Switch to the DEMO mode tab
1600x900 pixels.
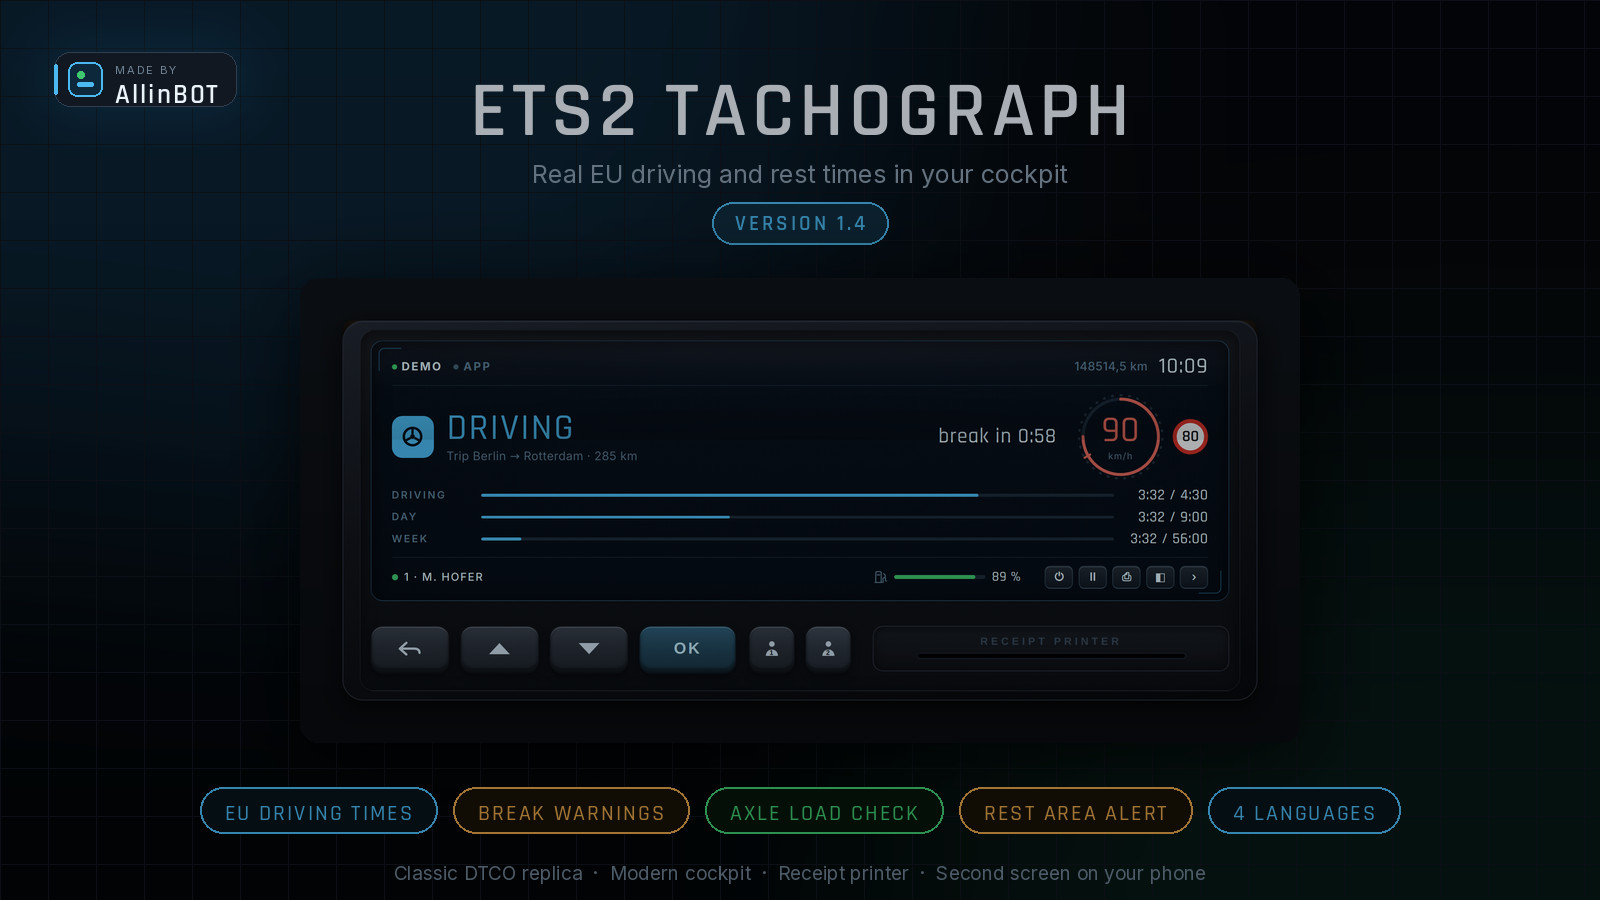click(417, 367)
